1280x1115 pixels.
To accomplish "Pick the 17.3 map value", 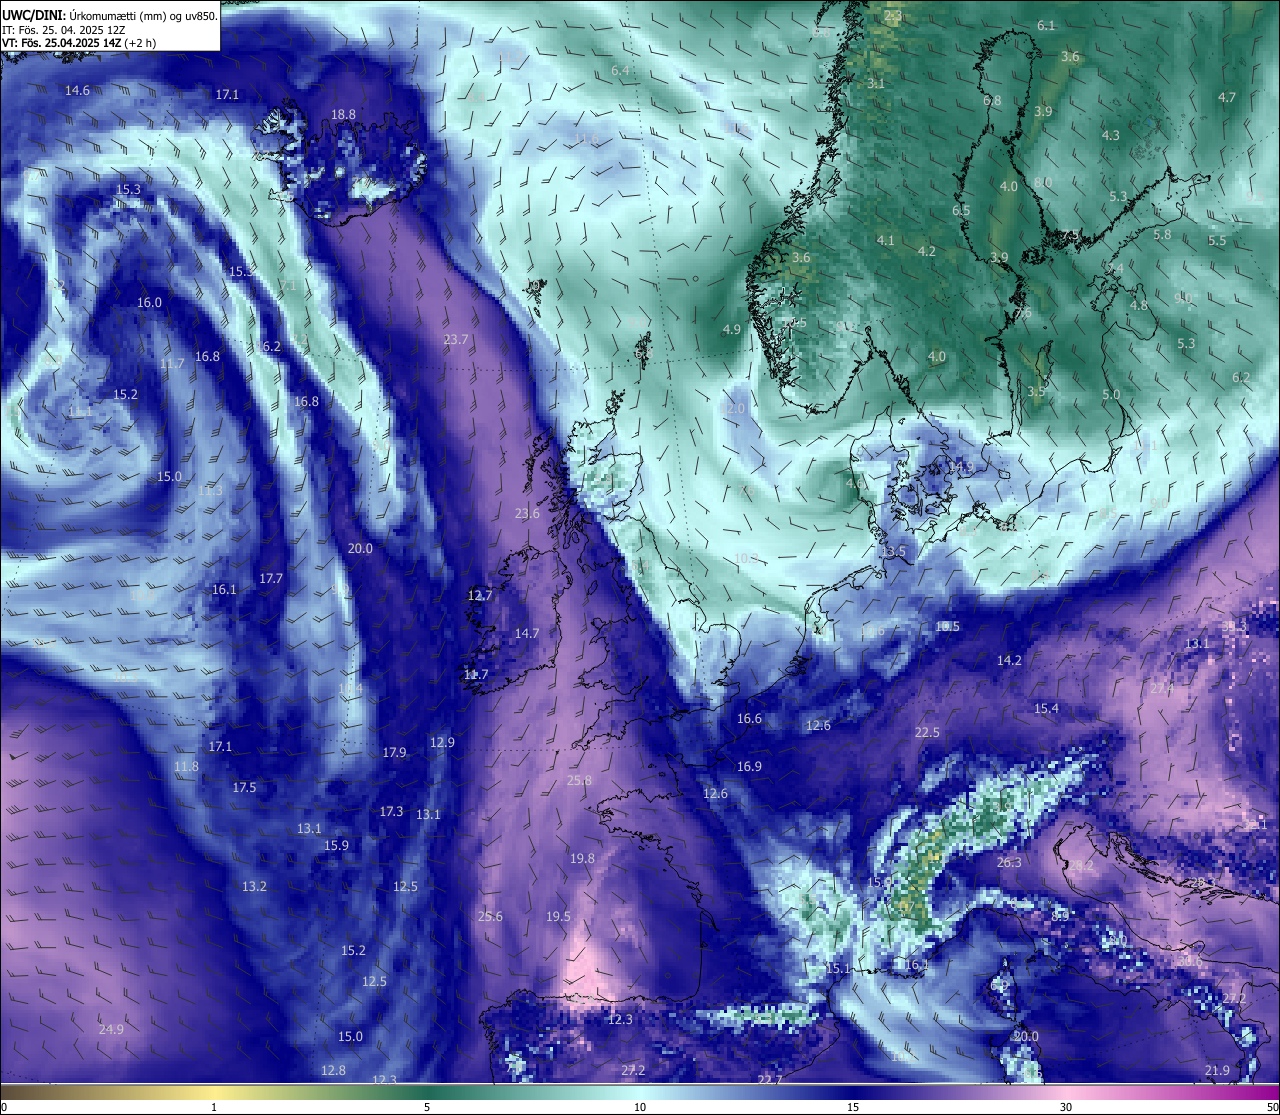I will (391, 811).
